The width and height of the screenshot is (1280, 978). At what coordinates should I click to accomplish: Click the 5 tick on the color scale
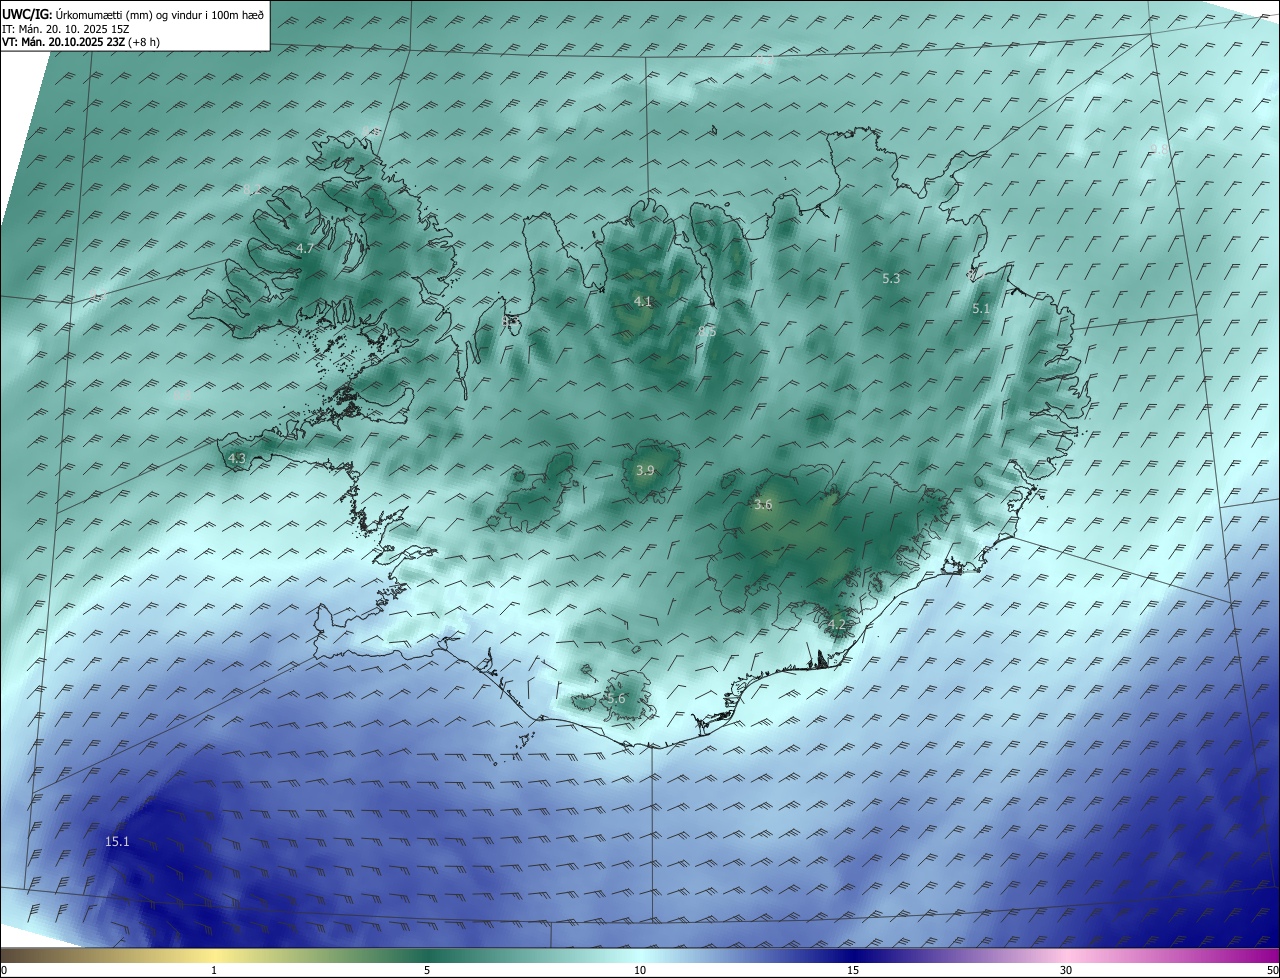point(427,970)
